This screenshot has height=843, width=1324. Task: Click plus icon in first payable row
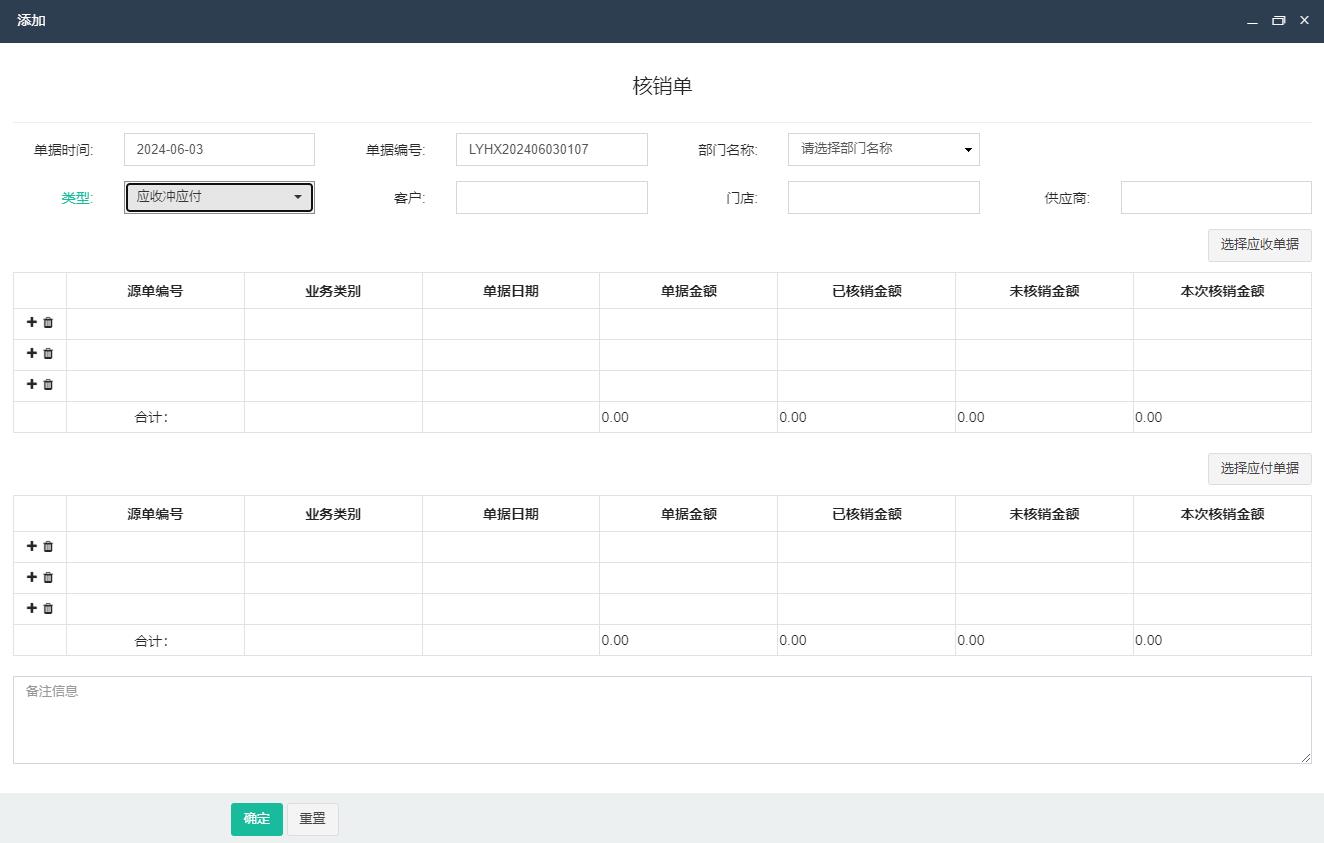[31, 546]
